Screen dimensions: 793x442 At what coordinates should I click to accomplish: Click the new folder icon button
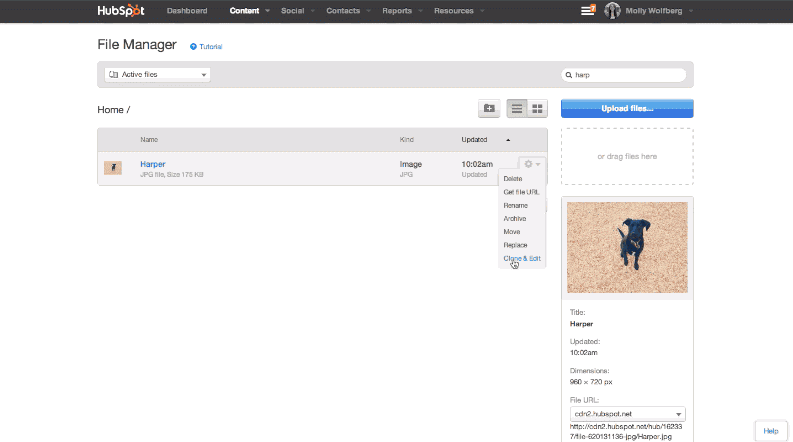(489, 108)
